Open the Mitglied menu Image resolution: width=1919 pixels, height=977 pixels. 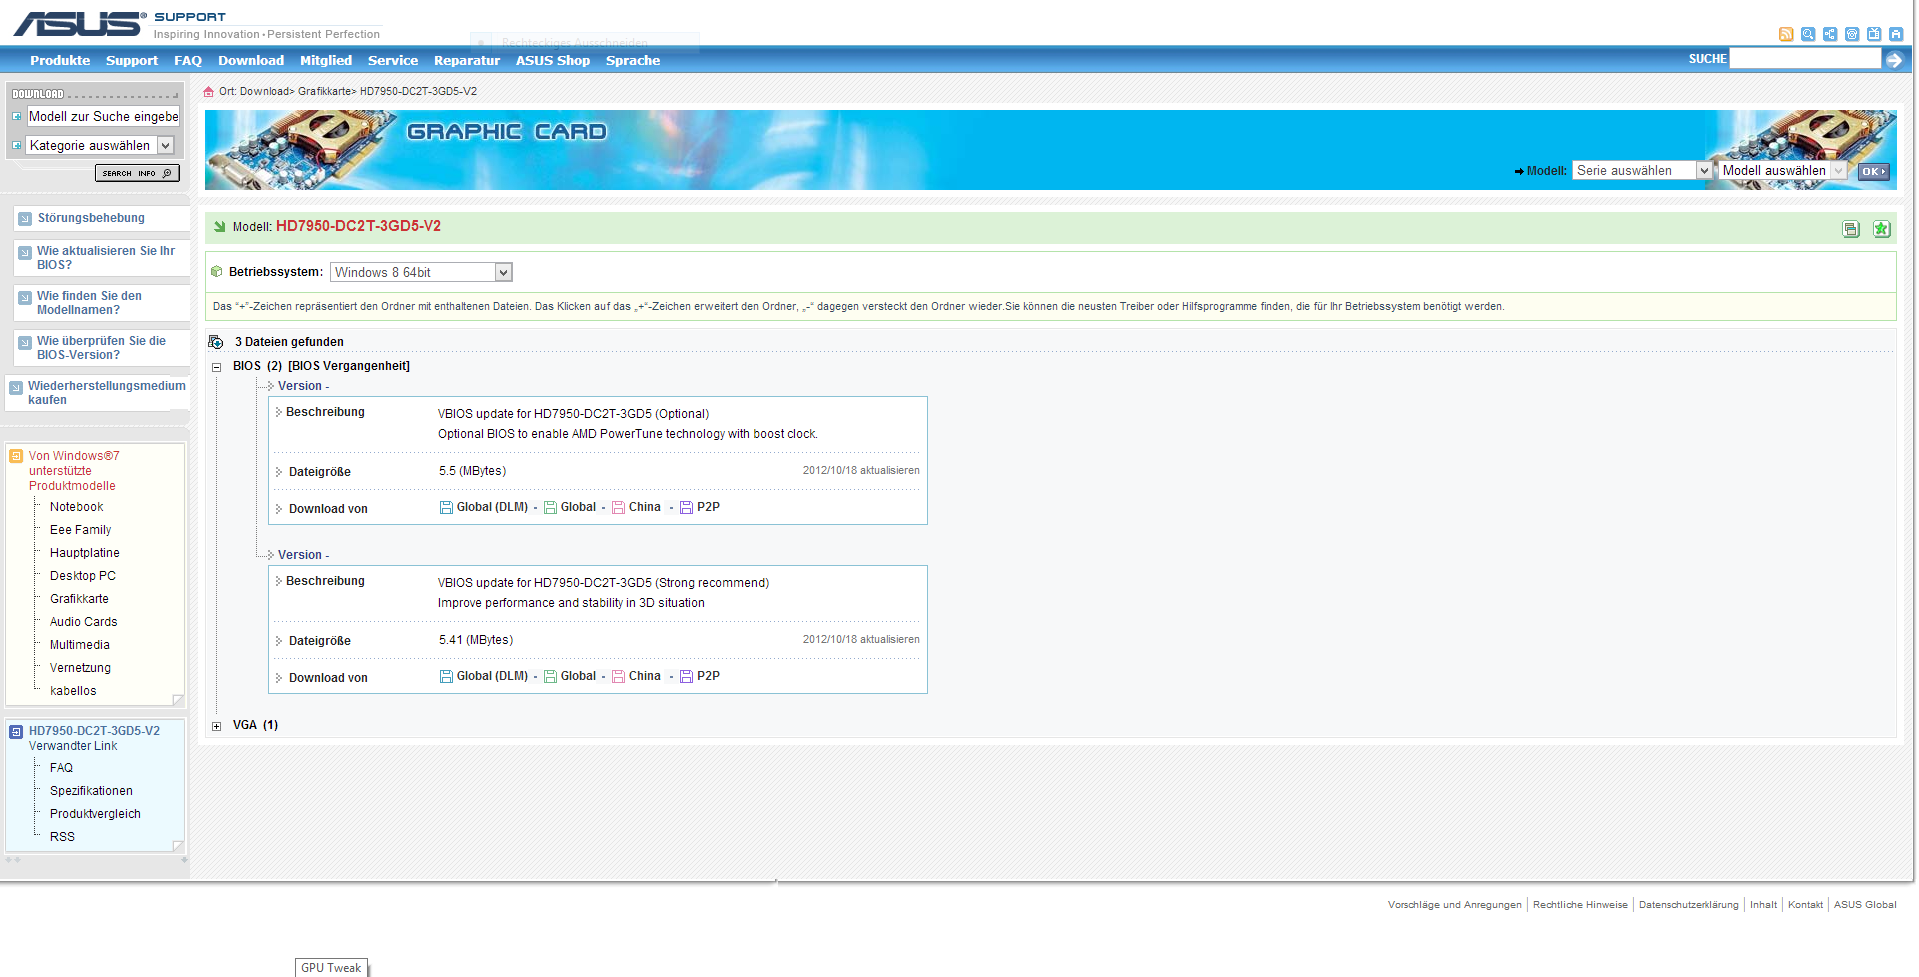click(326, 60)
